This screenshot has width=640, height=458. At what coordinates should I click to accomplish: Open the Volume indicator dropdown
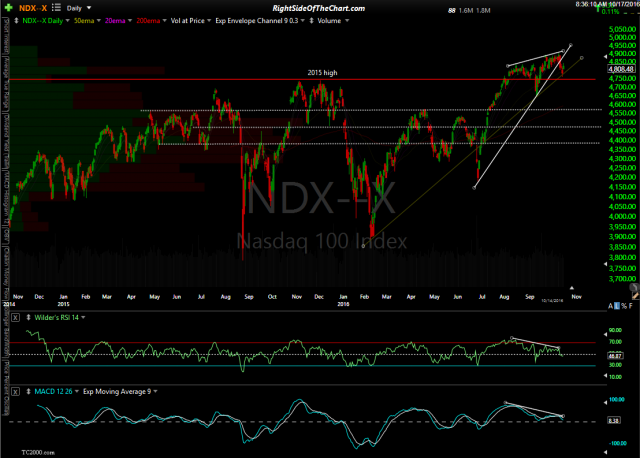[333, 20]
